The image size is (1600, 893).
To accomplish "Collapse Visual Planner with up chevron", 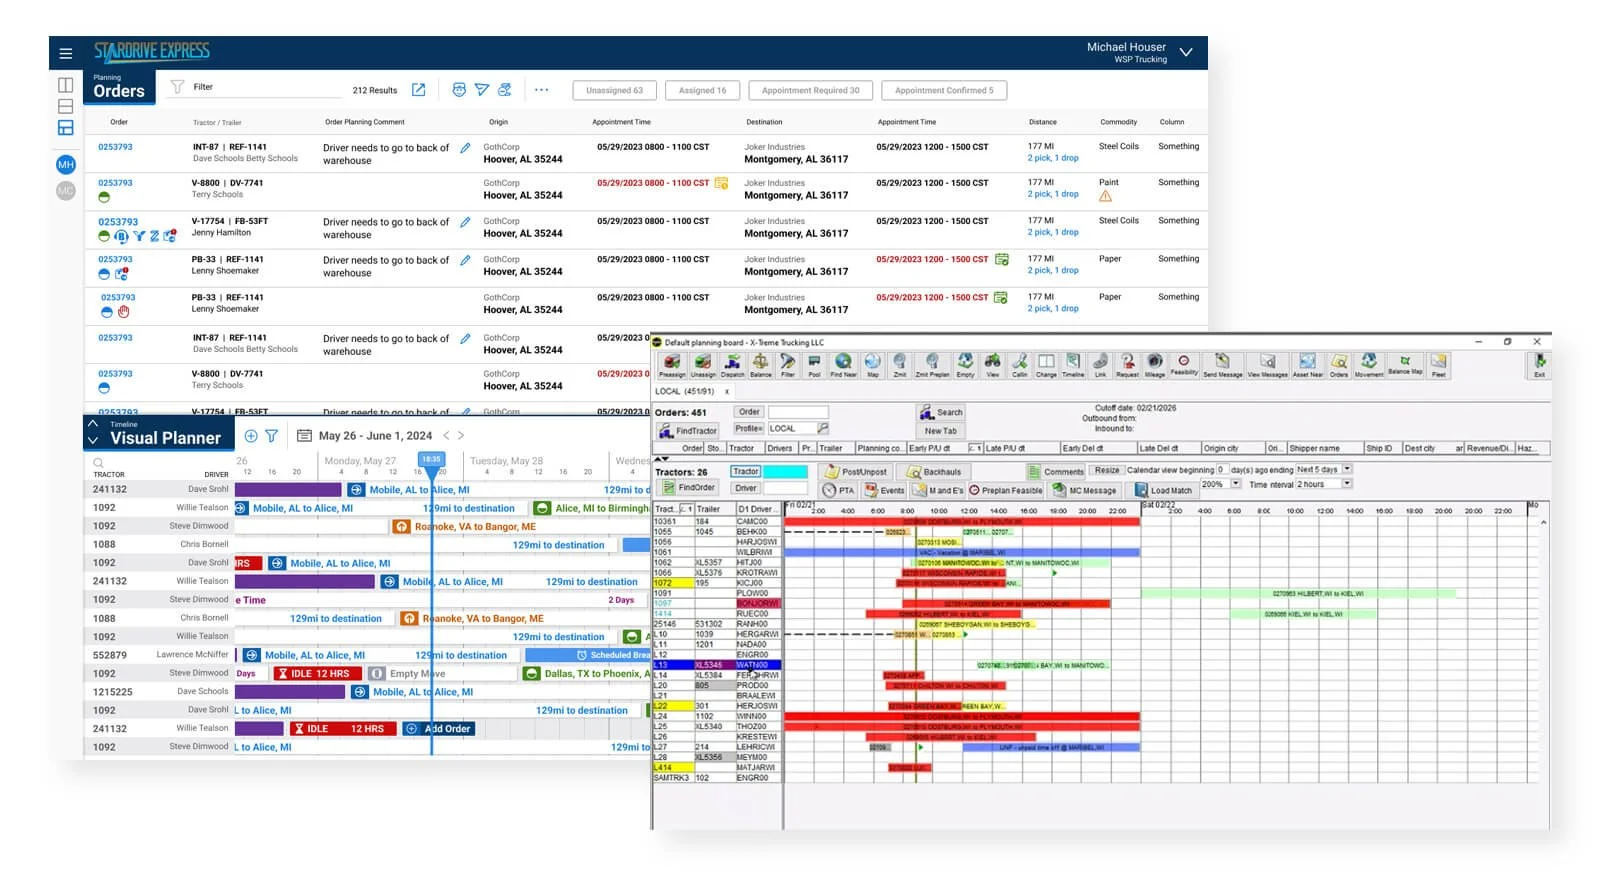I will click(93, 424).
